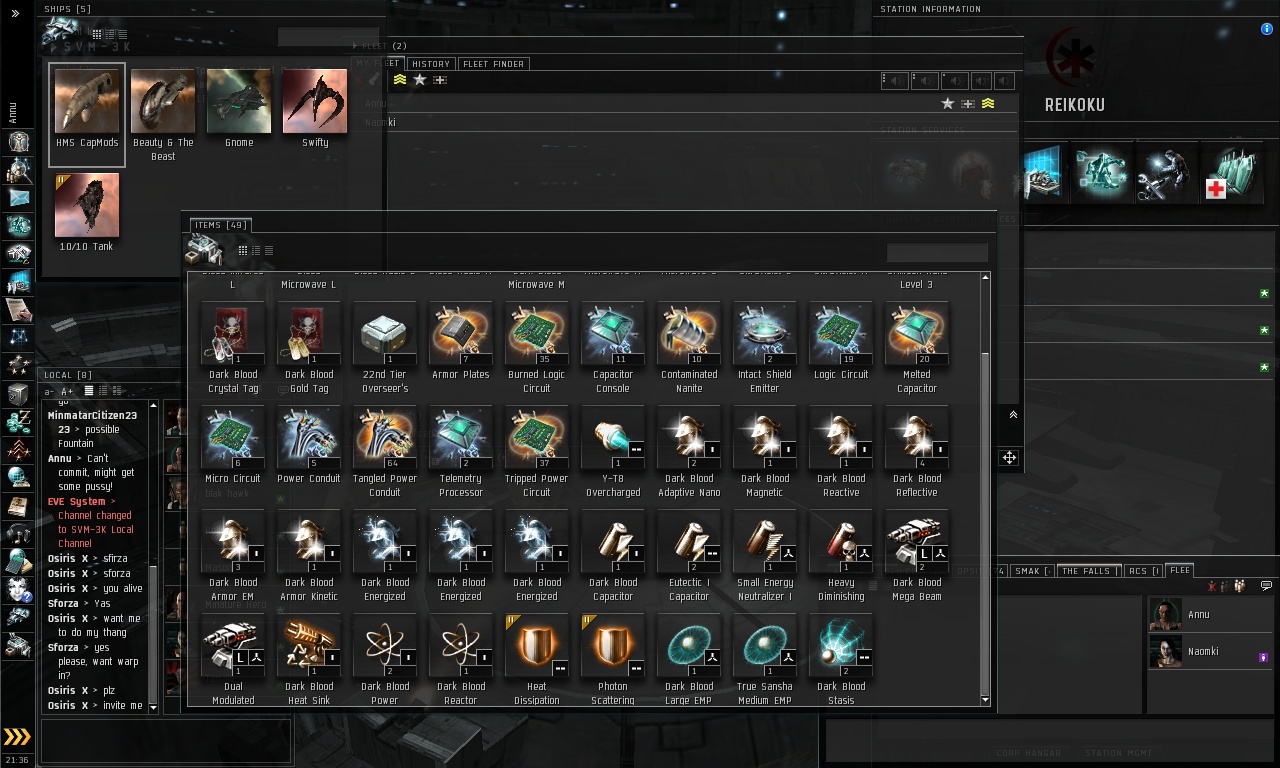Select the Tangled Power Conduit stack

pyautogui.click(x=385, y=451)
